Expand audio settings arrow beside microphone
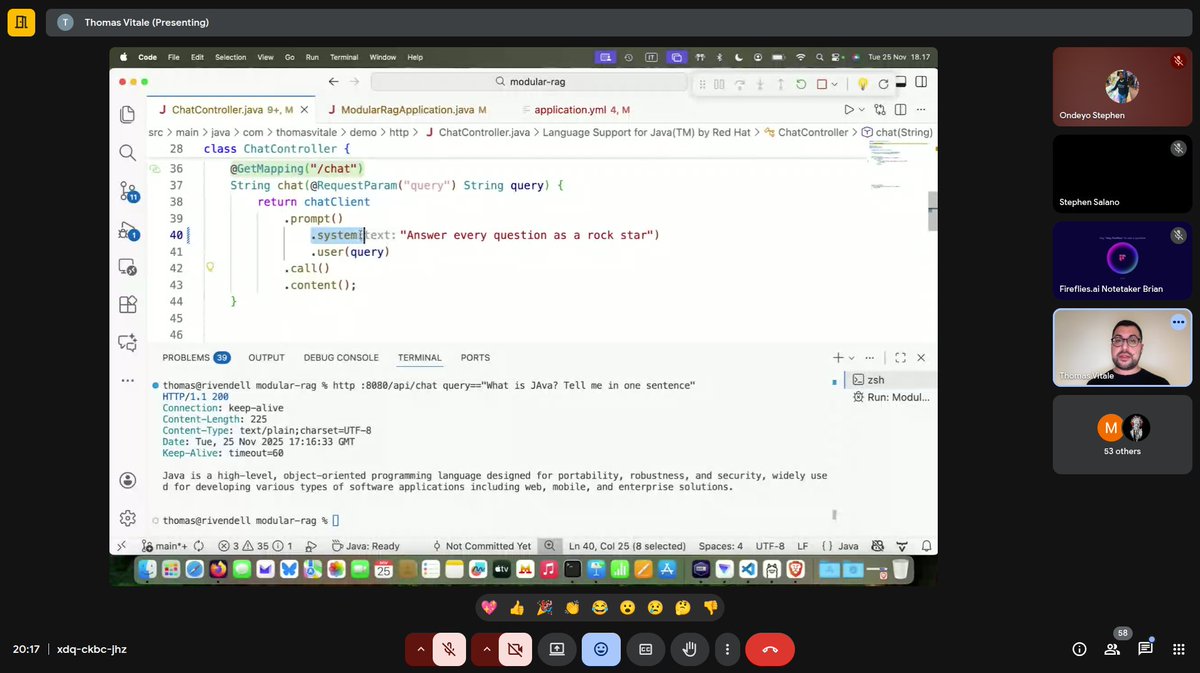Viewport: 1200px width, 673px height. [x=420, y=649]
